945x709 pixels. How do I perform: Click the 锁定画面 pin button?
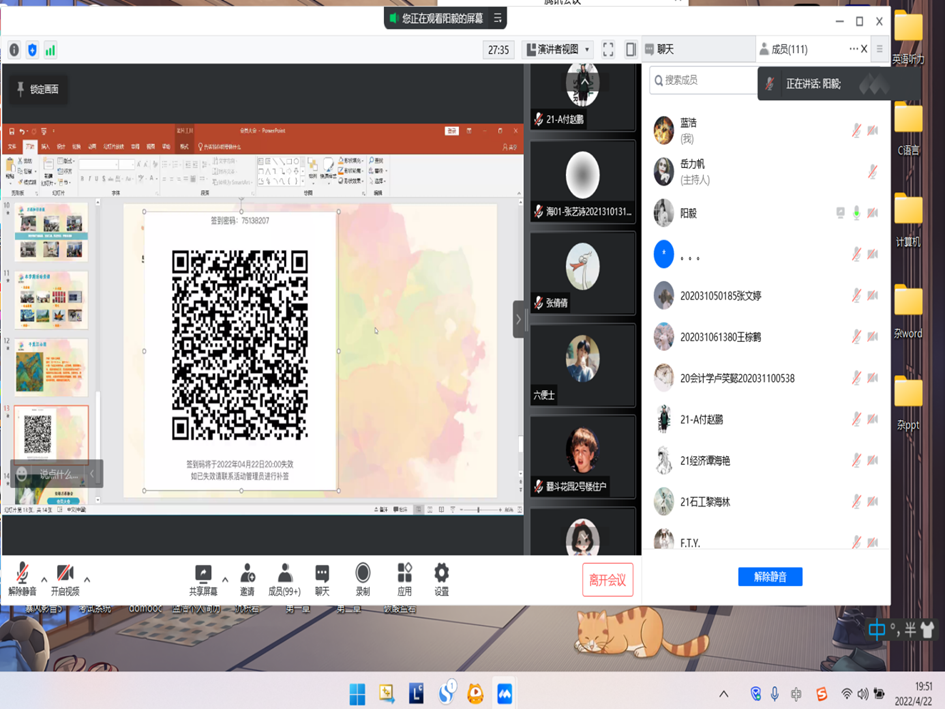click(x=39, y=89)
